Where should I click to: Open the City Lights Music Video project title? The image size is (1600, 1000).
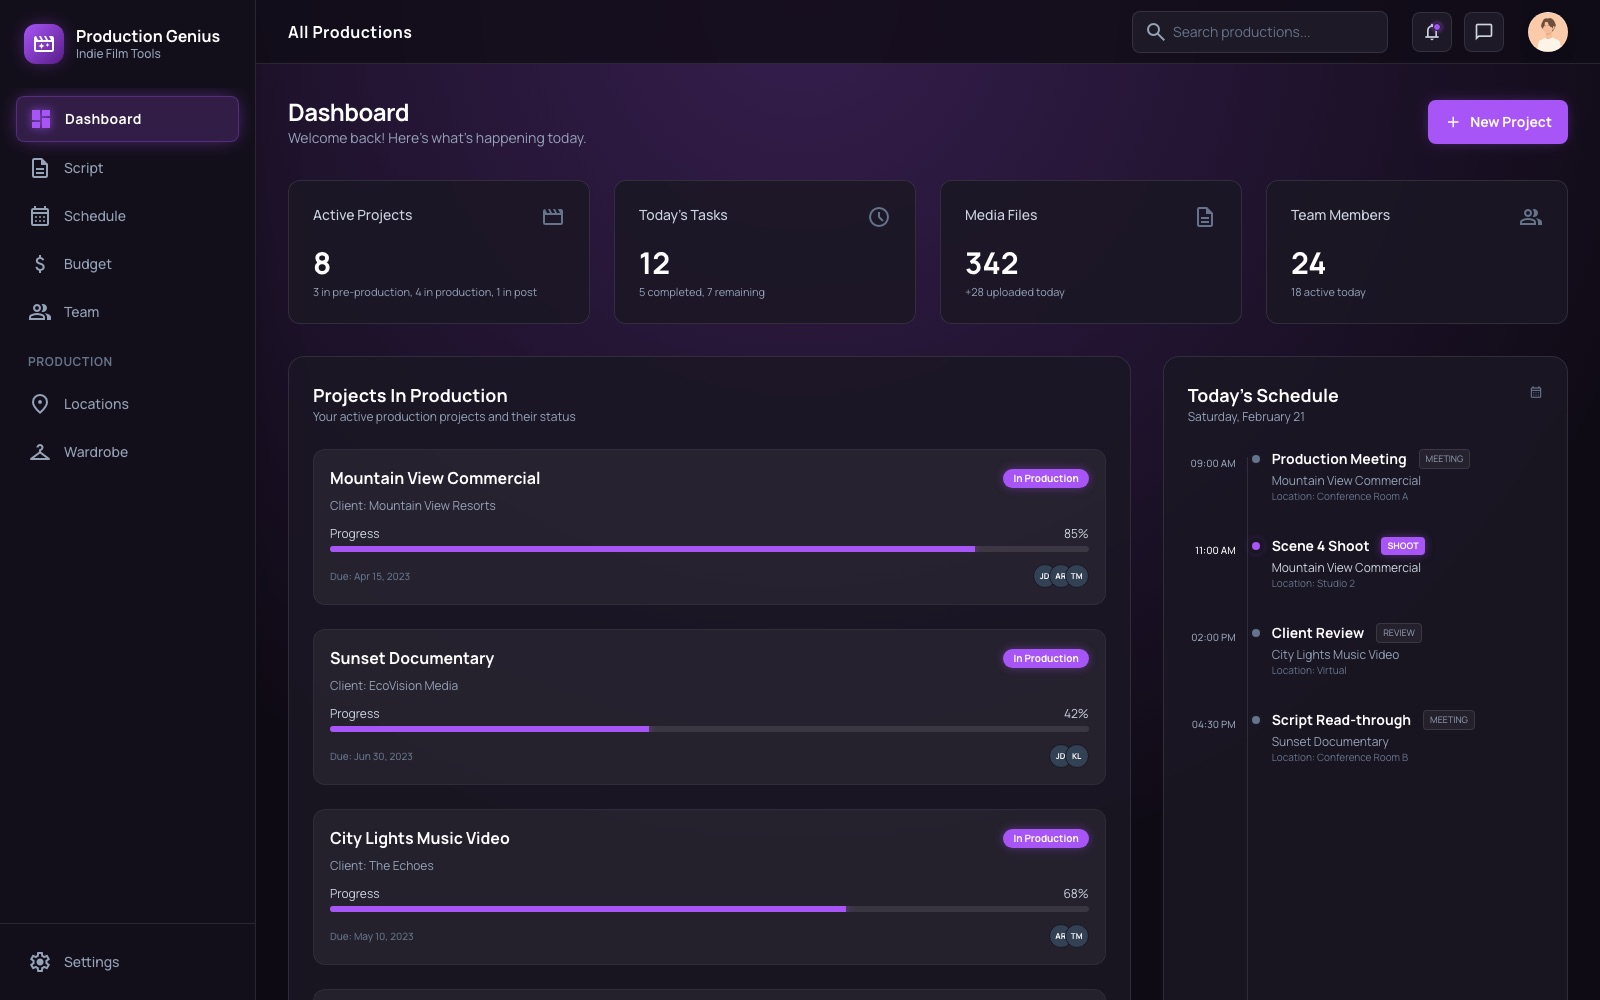(x=420, y=838)
